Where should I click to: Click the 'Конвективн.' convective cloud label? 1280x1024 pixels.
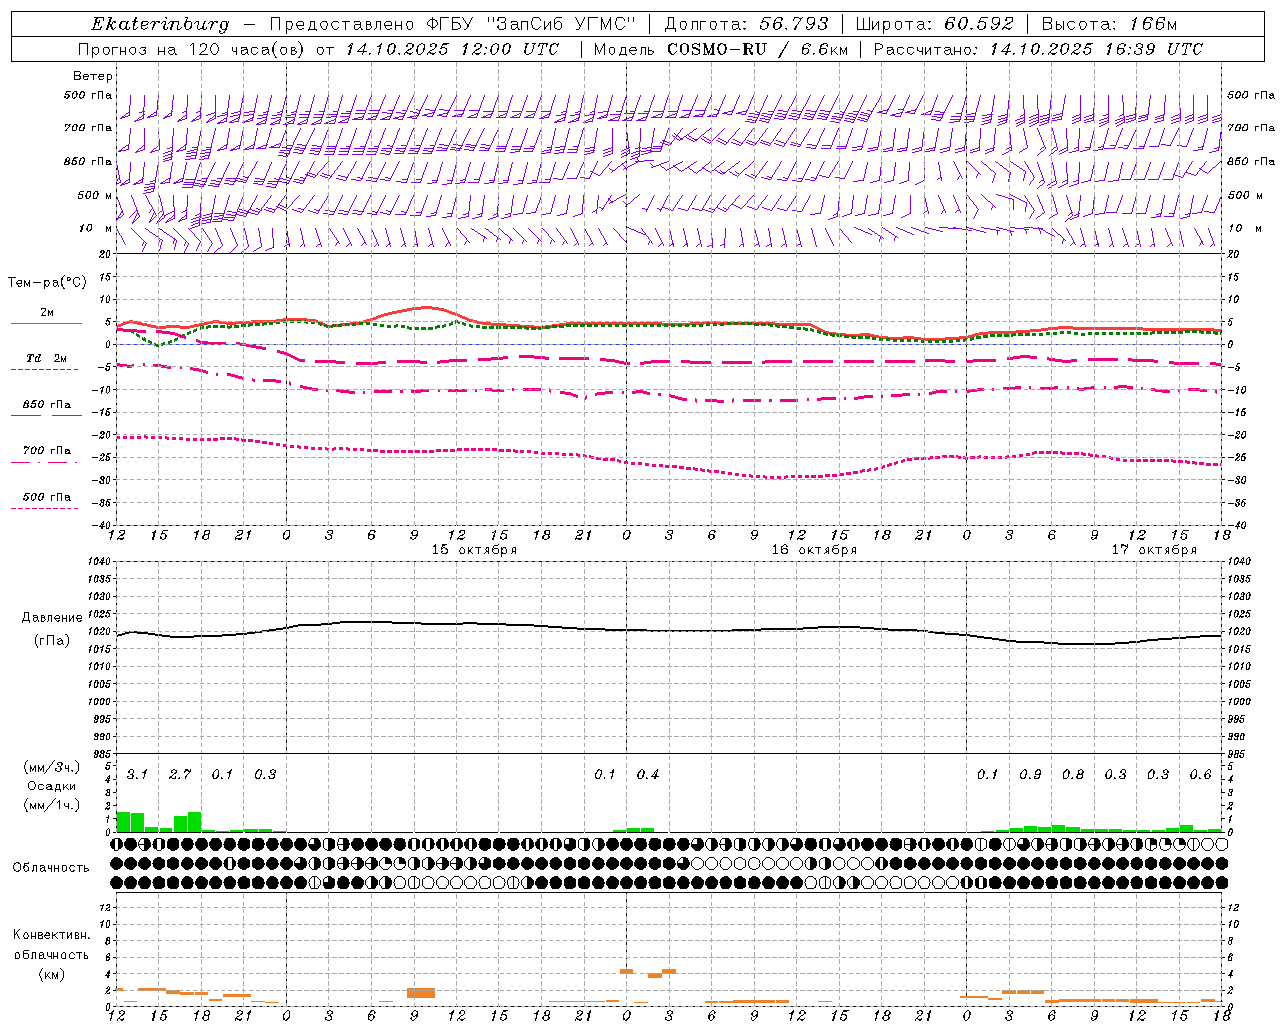(52, 935)
